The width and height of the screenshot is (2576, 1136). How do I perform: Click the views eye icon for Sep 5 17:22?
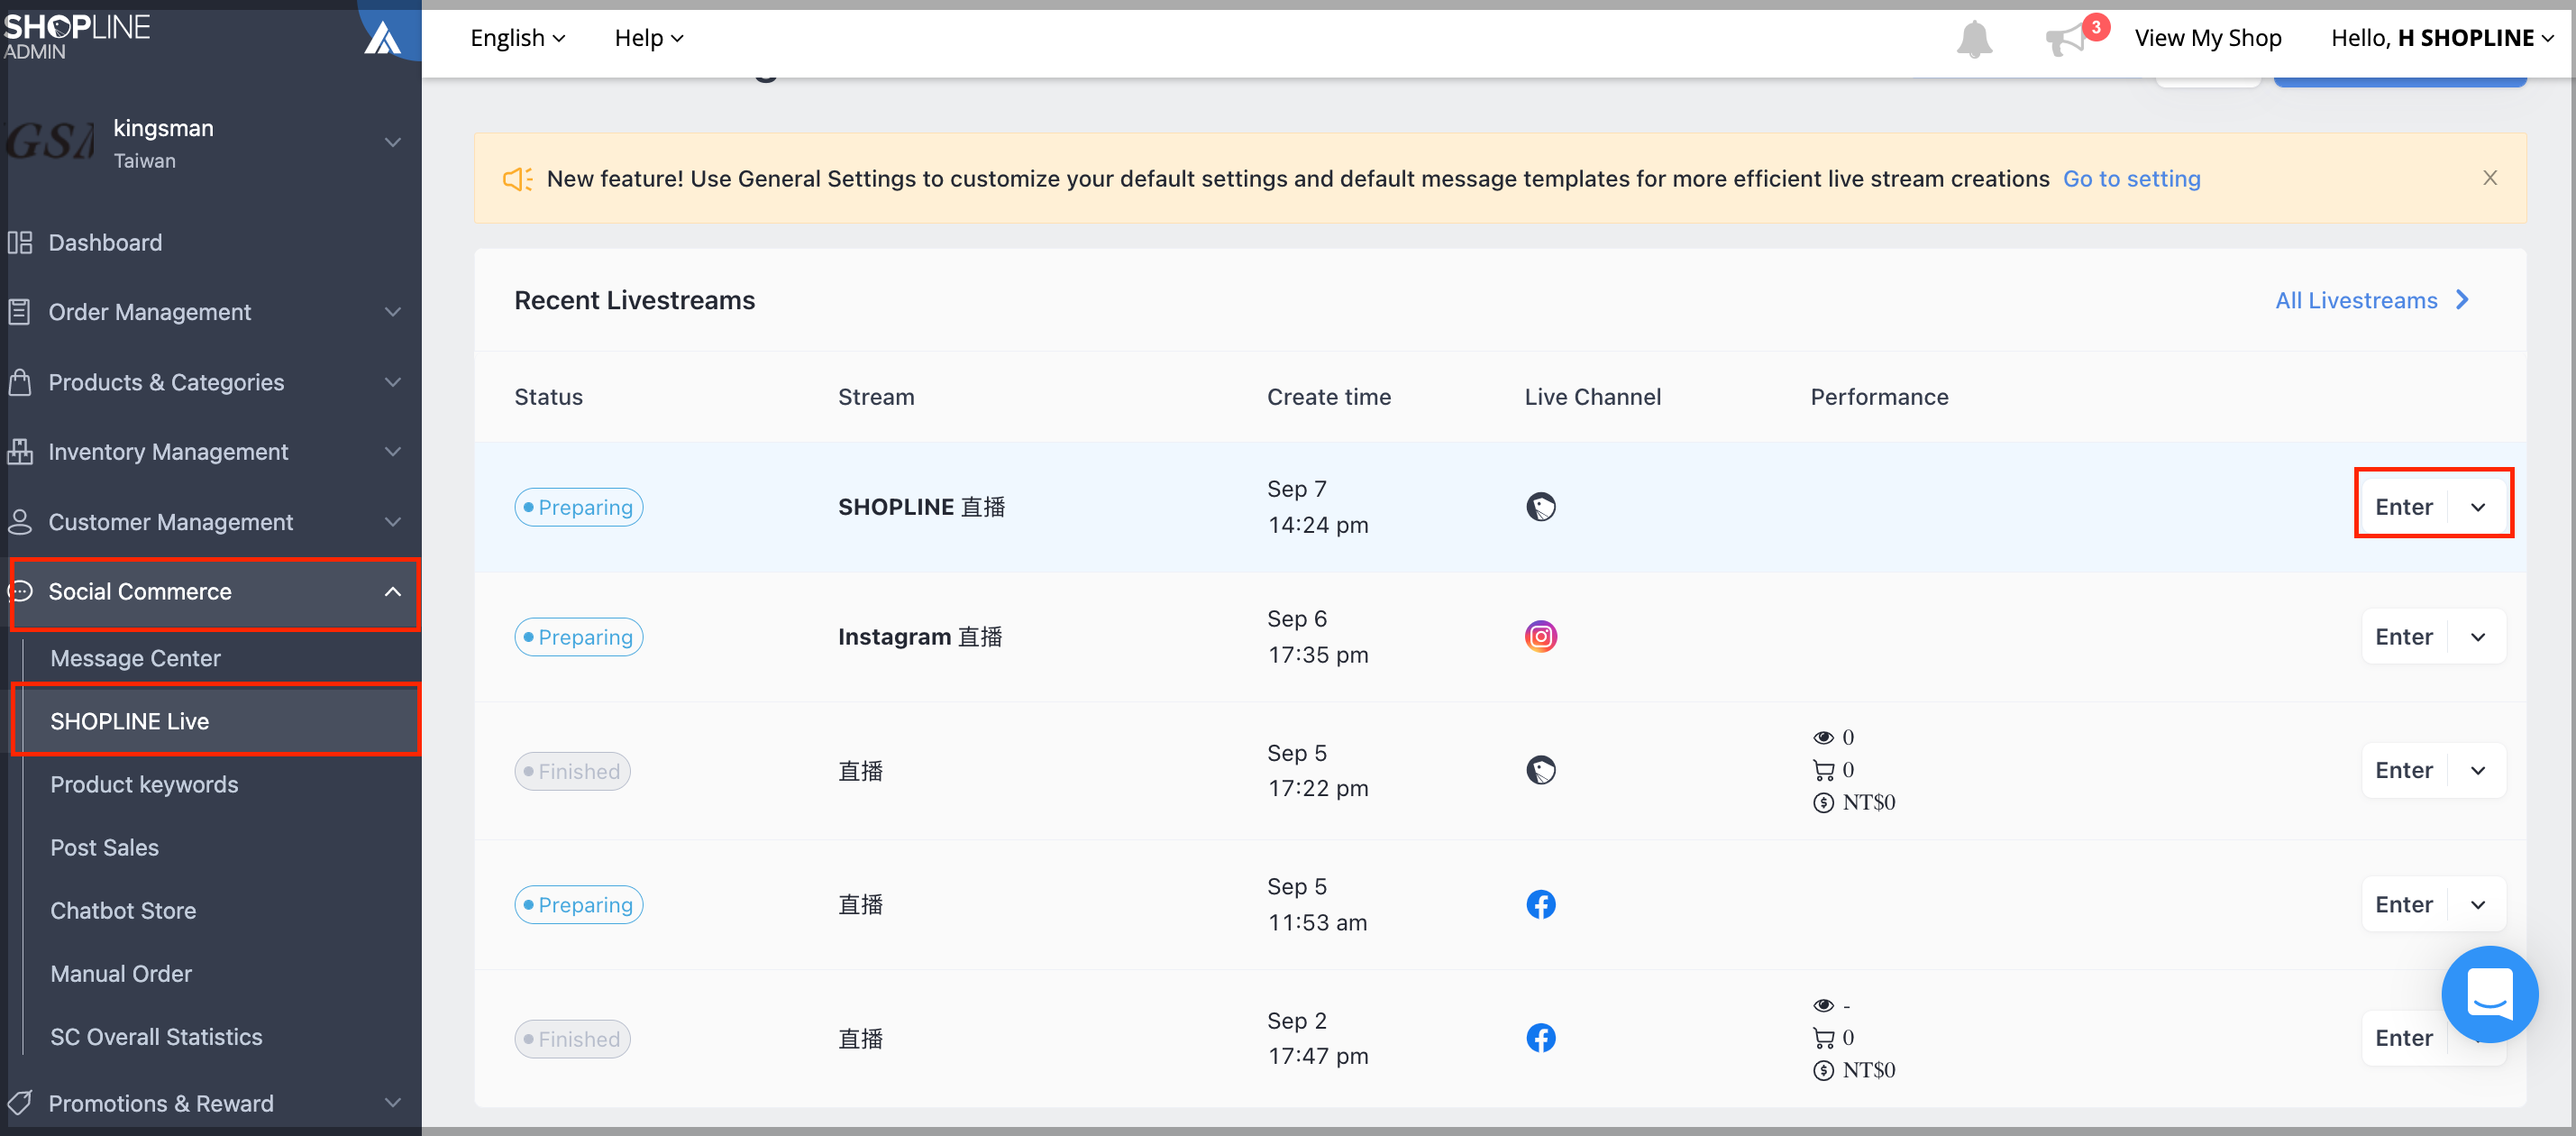pyautogui.click(x=1823, y=737)
